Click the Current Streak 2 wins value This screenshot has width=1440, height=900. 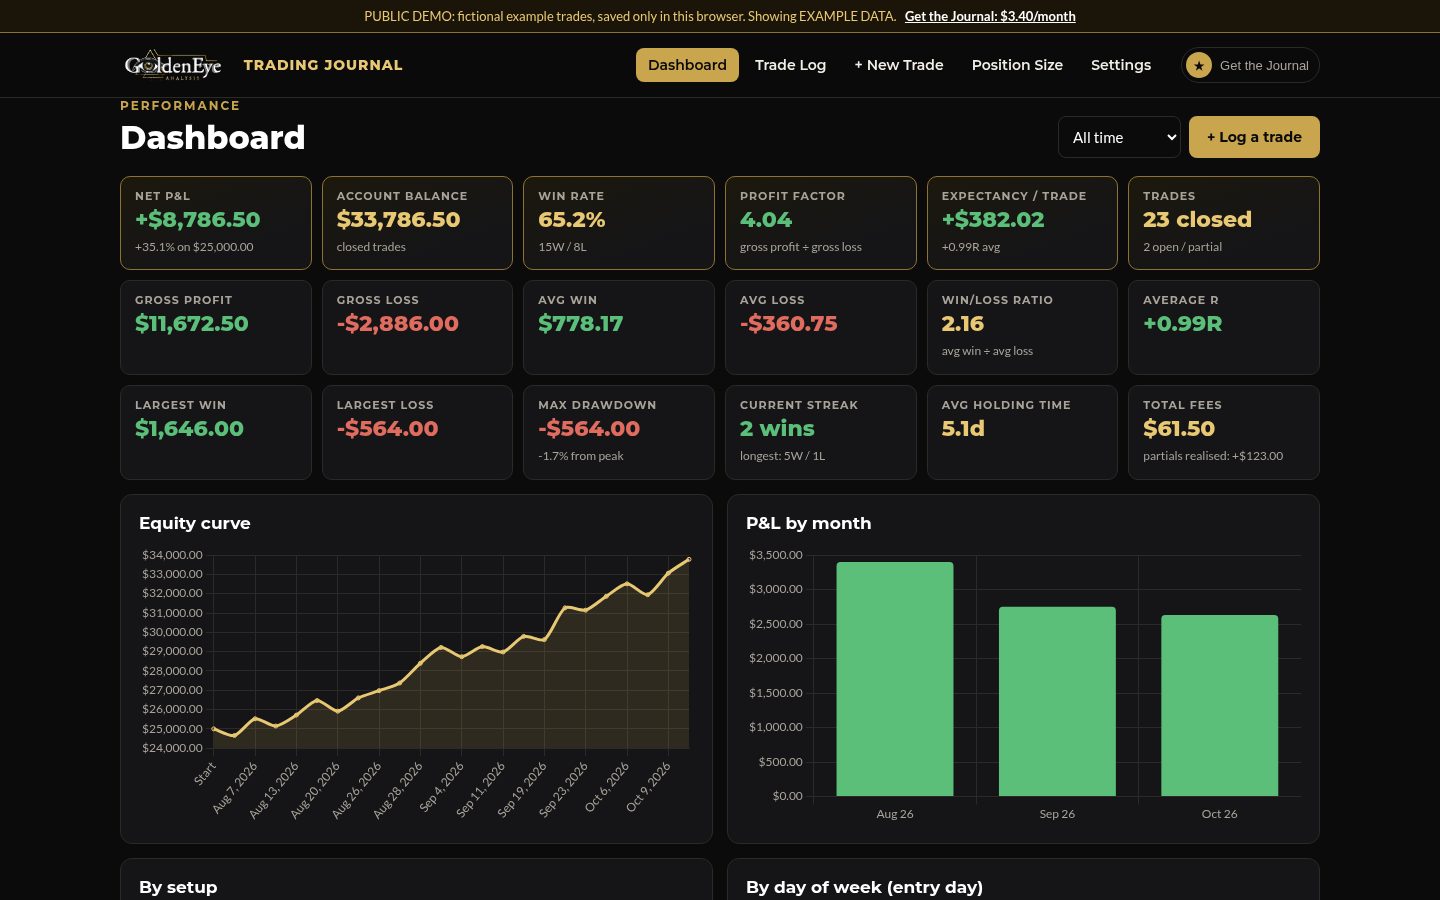click(x=777, y=428)
